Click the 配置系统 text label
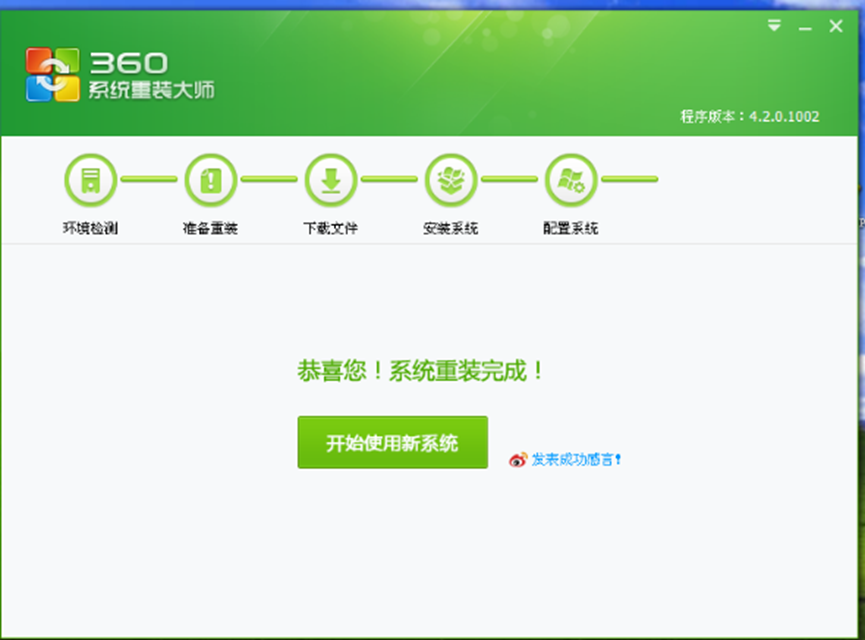Viewport: 865px width, 640px height. coord(570,228)
